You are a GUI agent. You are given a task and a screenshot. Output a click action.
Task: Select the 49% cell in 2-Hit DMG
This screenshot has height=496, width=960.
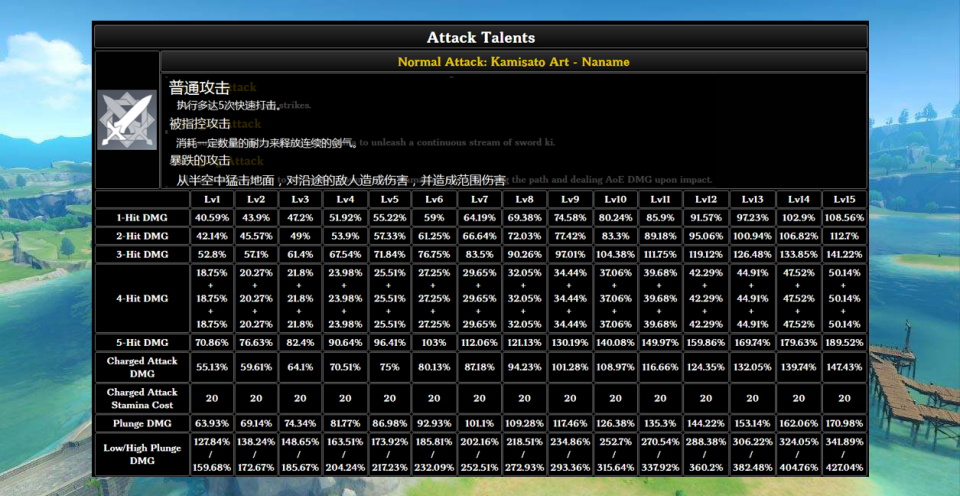pyautogui.click(x=300, y=236)
